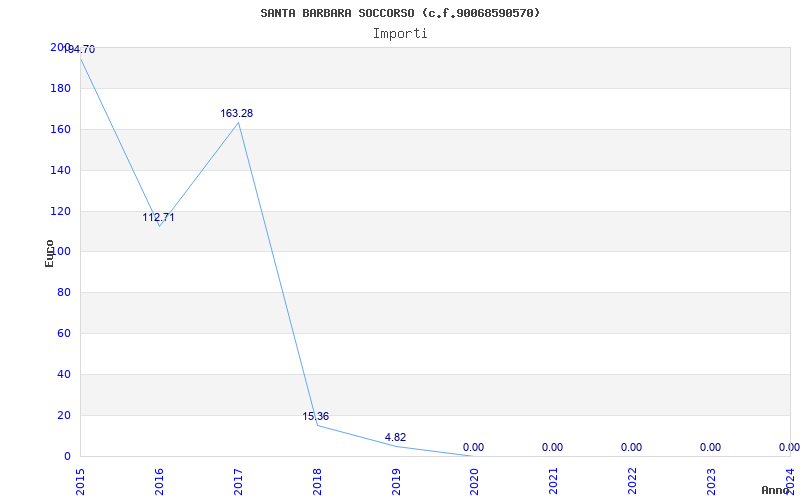Click the 0.00 label above 2023
The width and height of the screenshot is (800, 500).
point(710,447)
